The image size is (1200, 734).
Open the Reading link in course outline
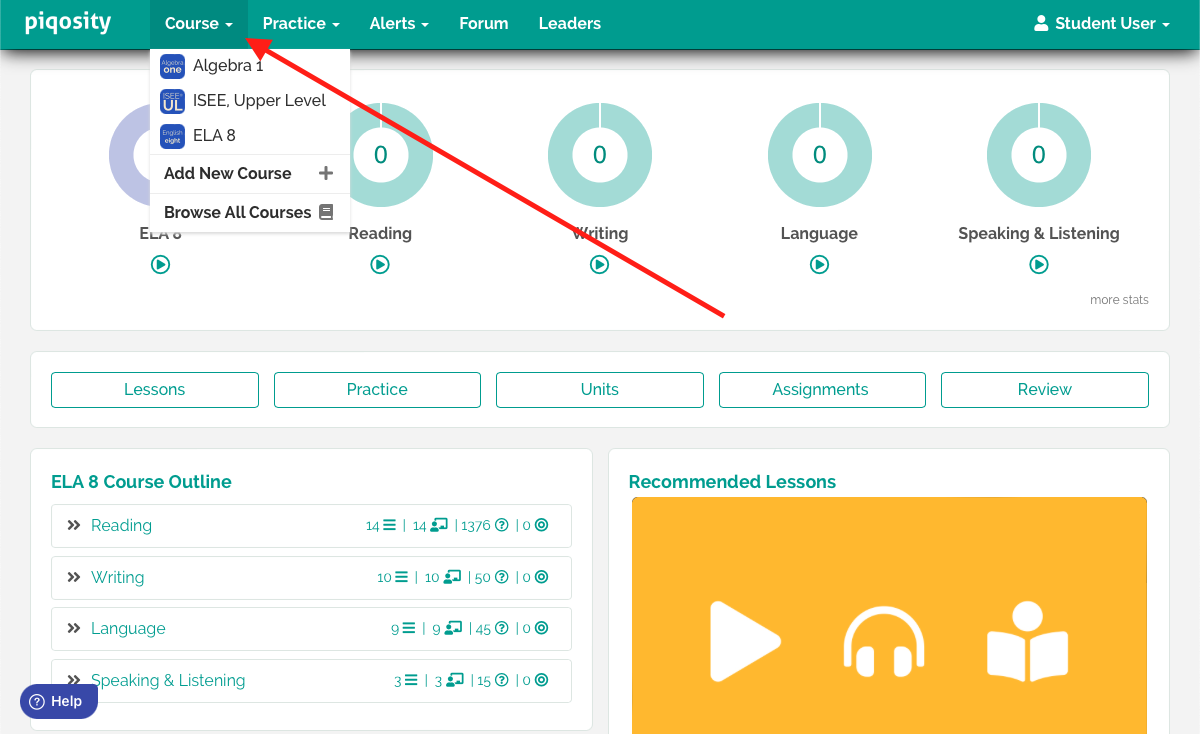(x=121, y=525)
